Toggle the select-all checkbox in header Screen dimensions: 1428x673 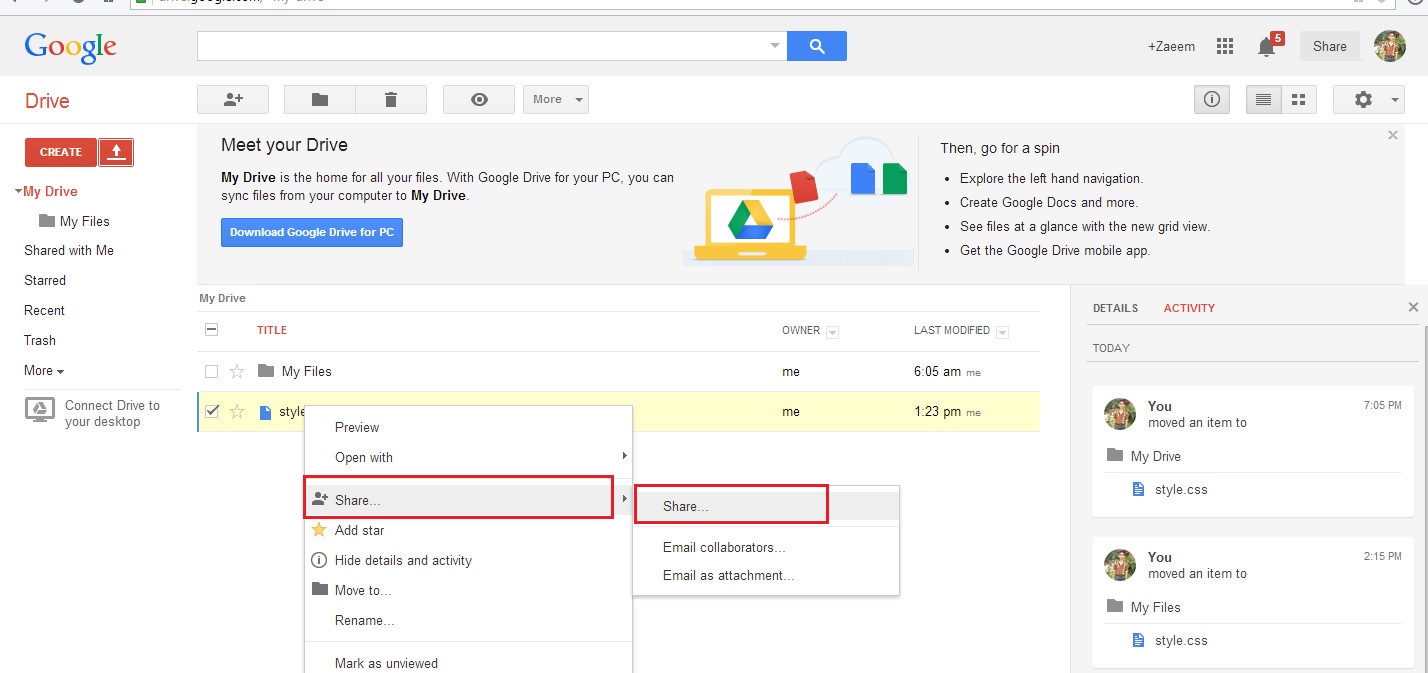point(211,329)
